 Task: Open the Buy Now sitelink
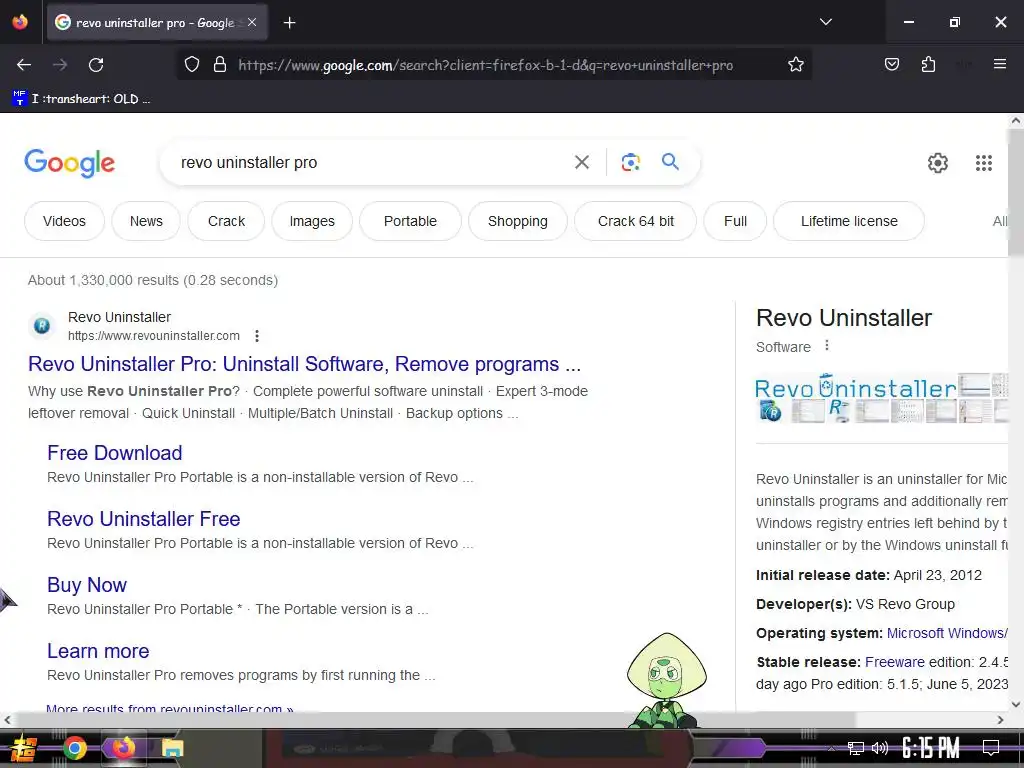[x=87, y=584]
